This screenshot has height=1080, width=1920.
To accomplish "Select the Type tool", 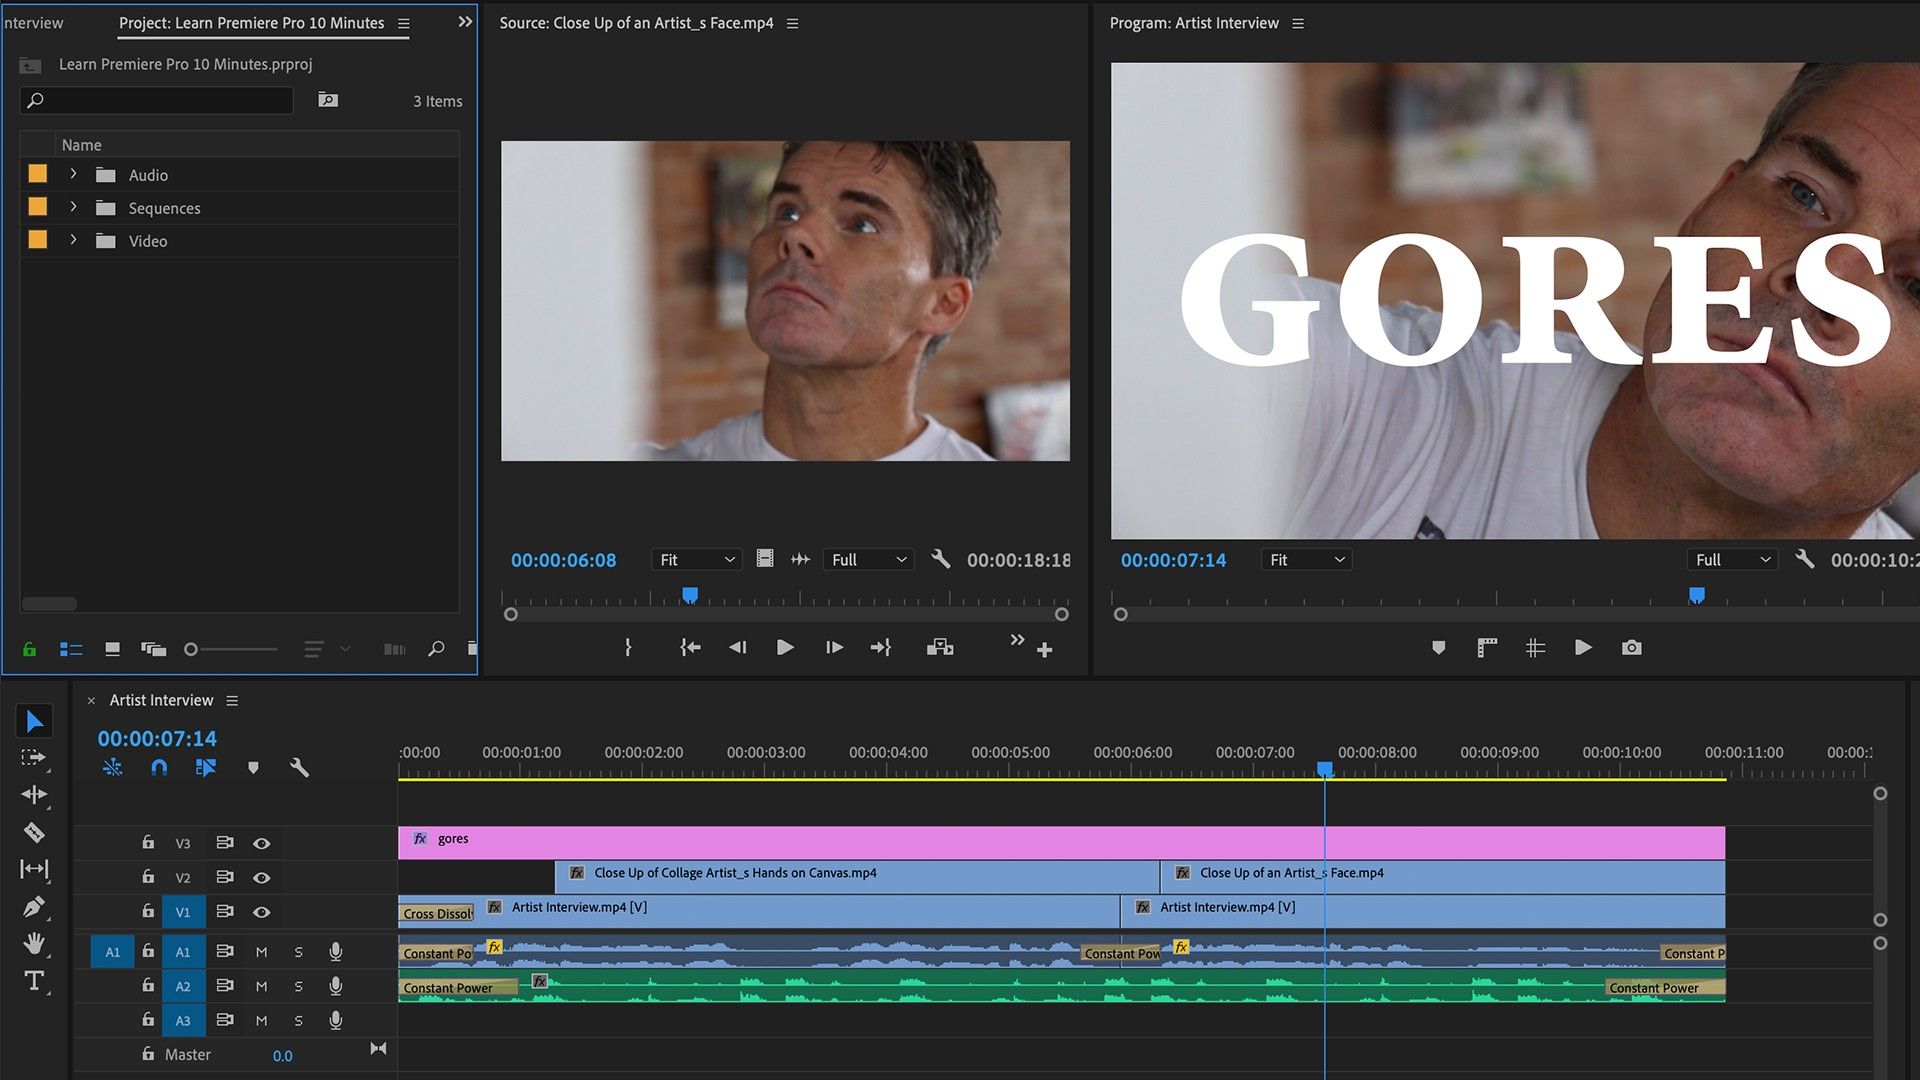I will [x=35, y=981].
